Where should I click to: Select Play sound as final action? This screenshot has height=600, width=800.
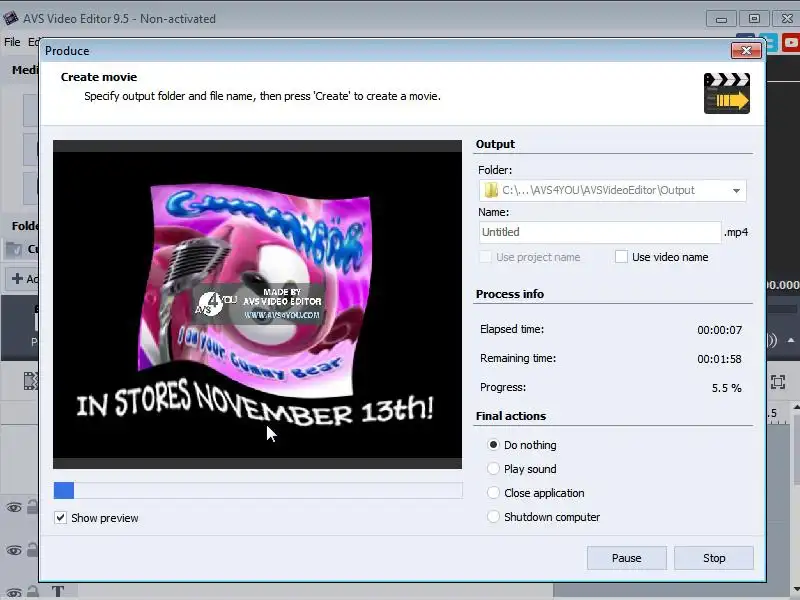tap(493, 469)
